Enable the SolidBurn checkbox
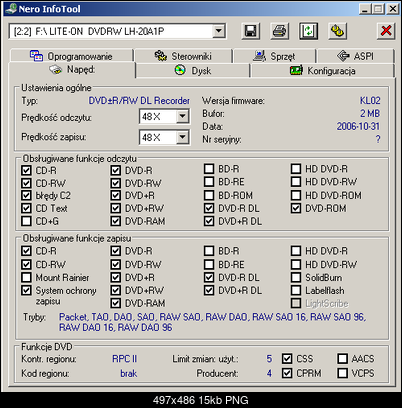 (296, 277)
